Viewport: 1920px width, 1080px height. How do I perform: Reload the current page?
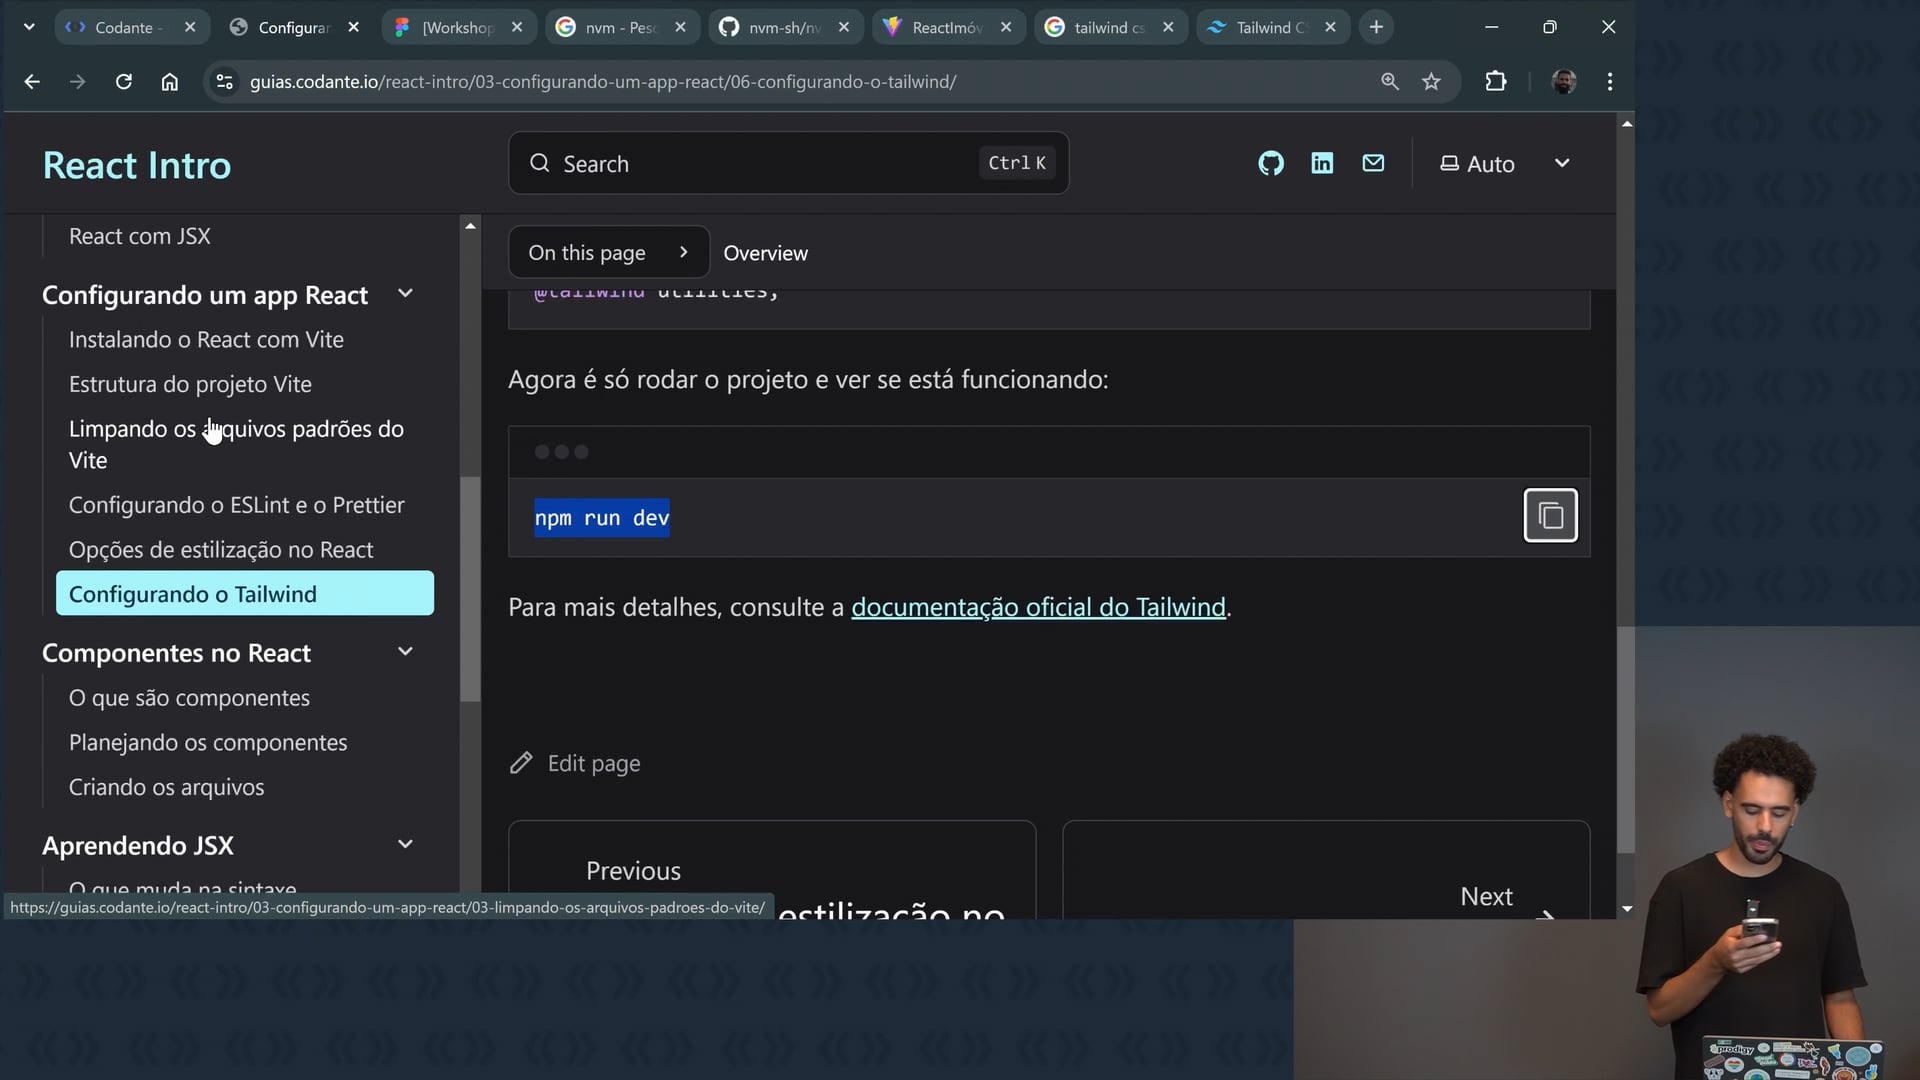[124, 82]
